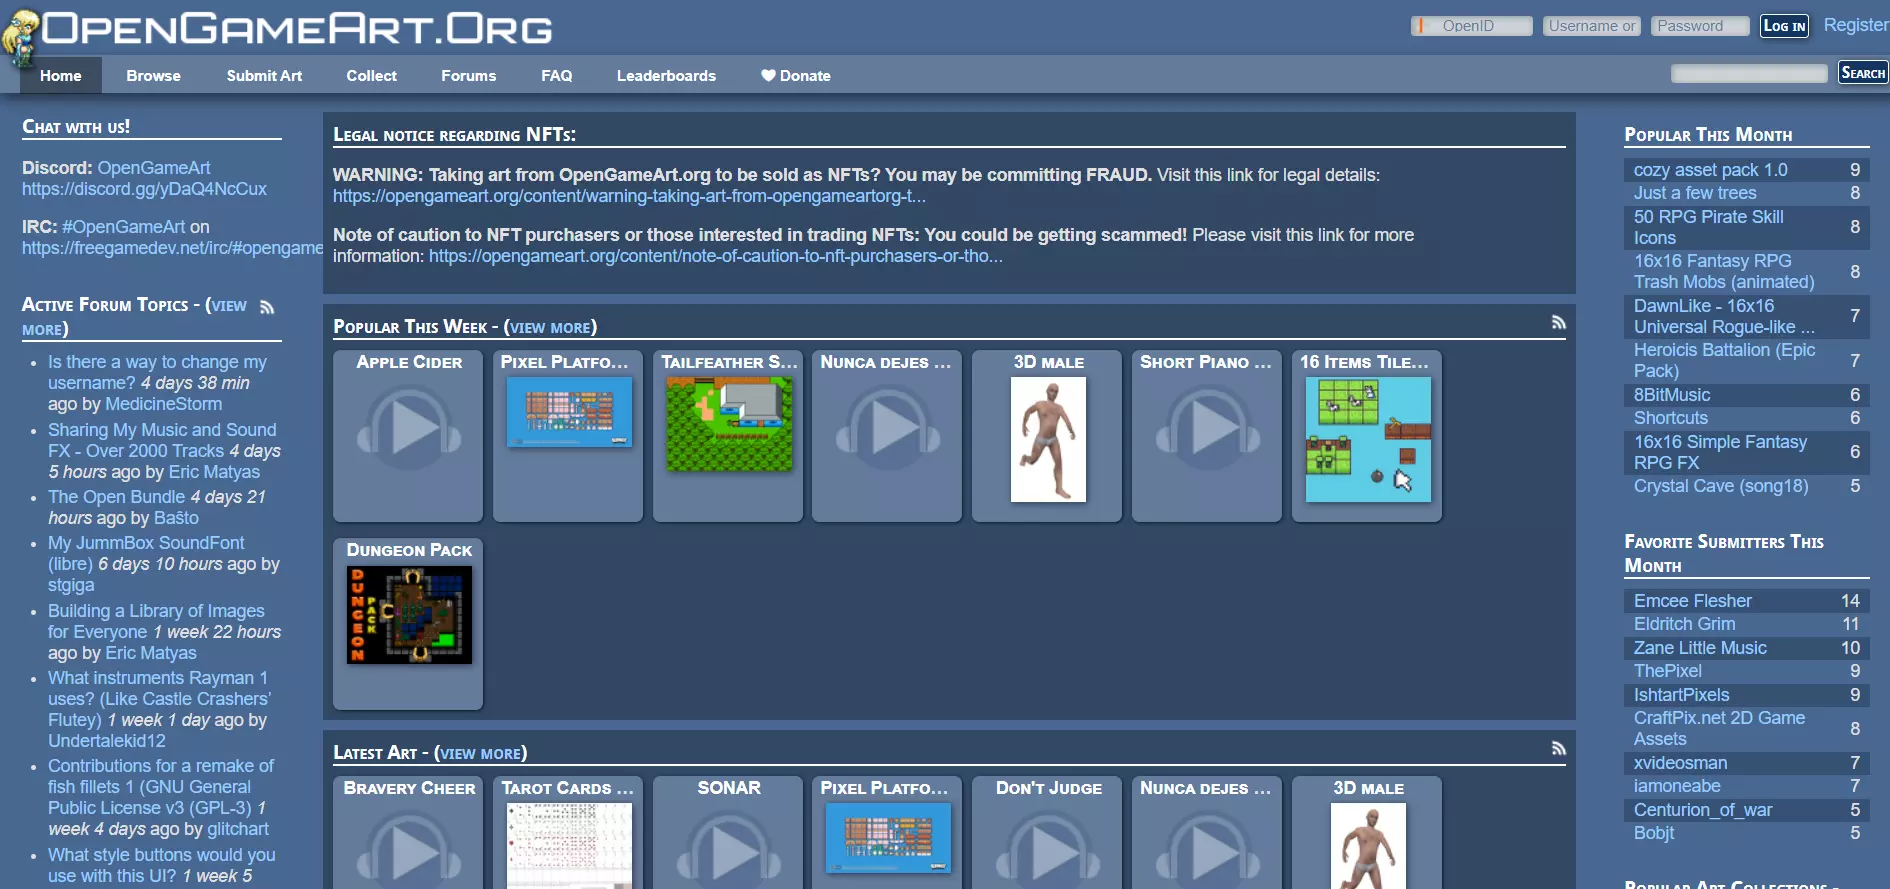Play the Nunca Dejes audio under Latest Art
Image resolution: width=1890 pixels, height=889 pixels.
pyautogui.click(x=1208, y=850)
